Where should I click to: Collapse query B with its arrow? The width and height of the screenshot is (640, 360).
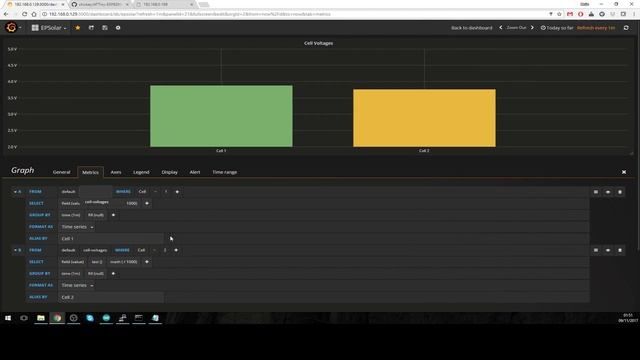15,250
